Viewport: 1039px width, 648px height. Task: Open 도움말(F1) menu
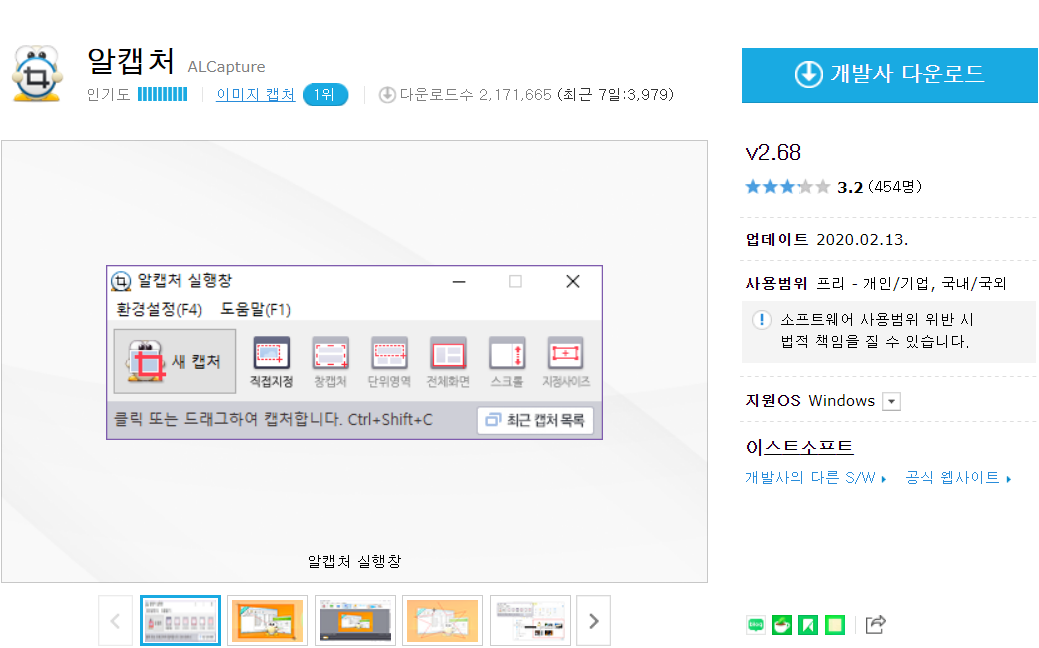click(256, 309)
